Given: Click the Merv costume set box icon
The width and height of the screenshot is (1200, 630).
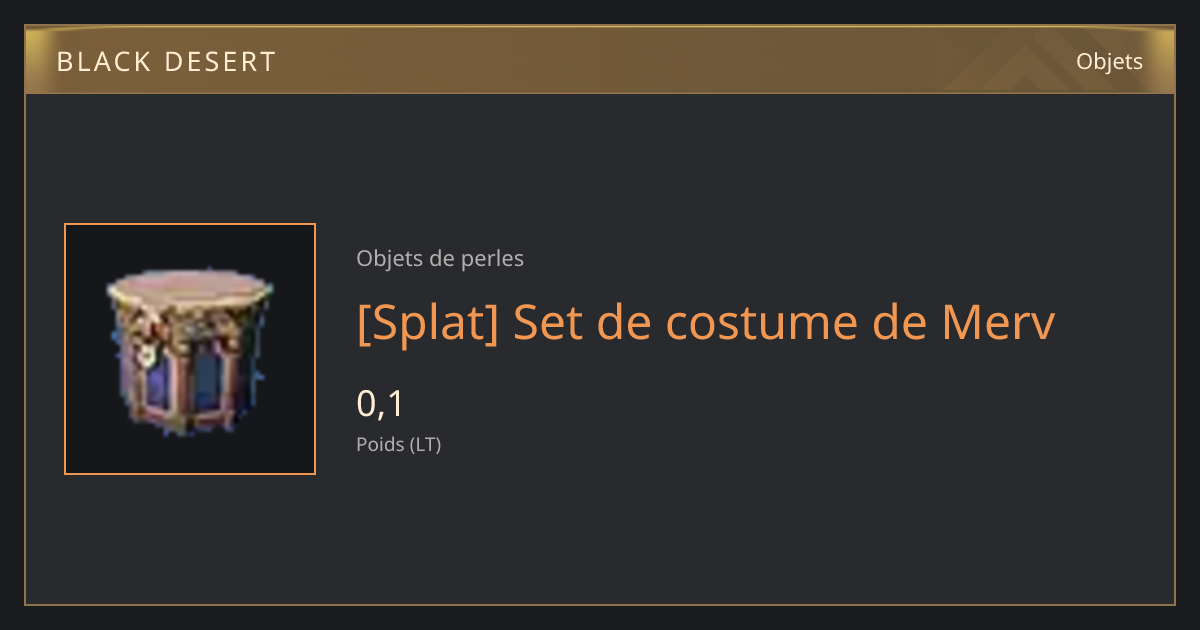Looking at the screenshot, I should click(190, 349).
